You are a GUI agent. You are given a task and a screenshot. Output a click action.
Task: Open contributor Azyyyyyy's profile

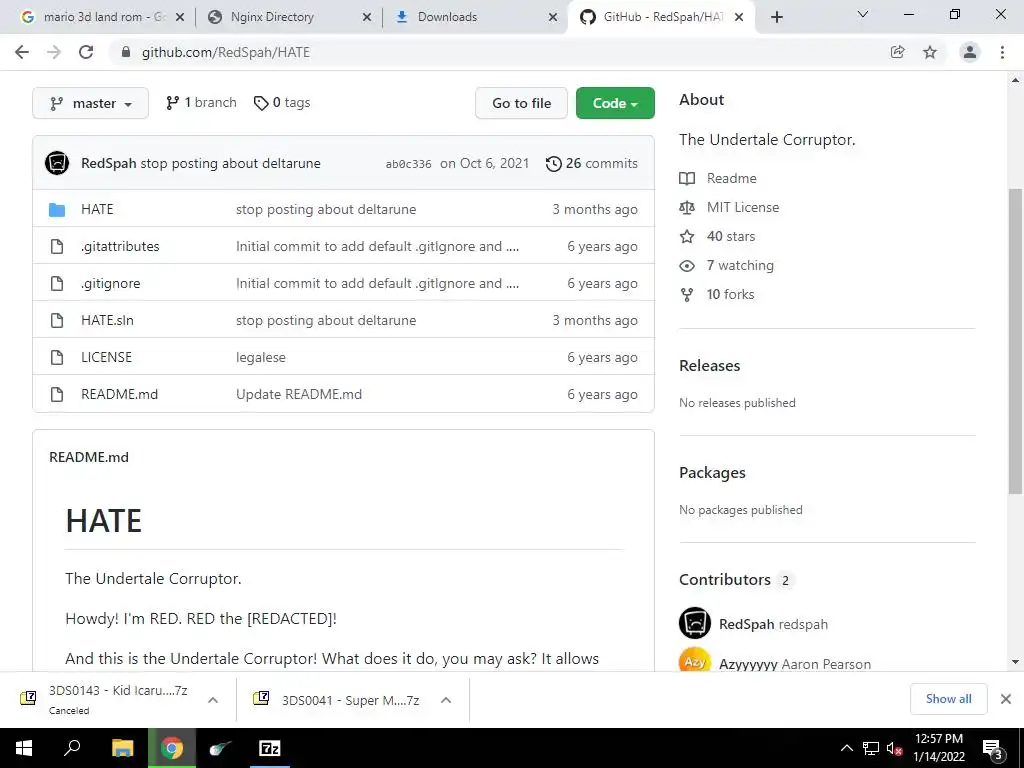(x=748, y=664)
